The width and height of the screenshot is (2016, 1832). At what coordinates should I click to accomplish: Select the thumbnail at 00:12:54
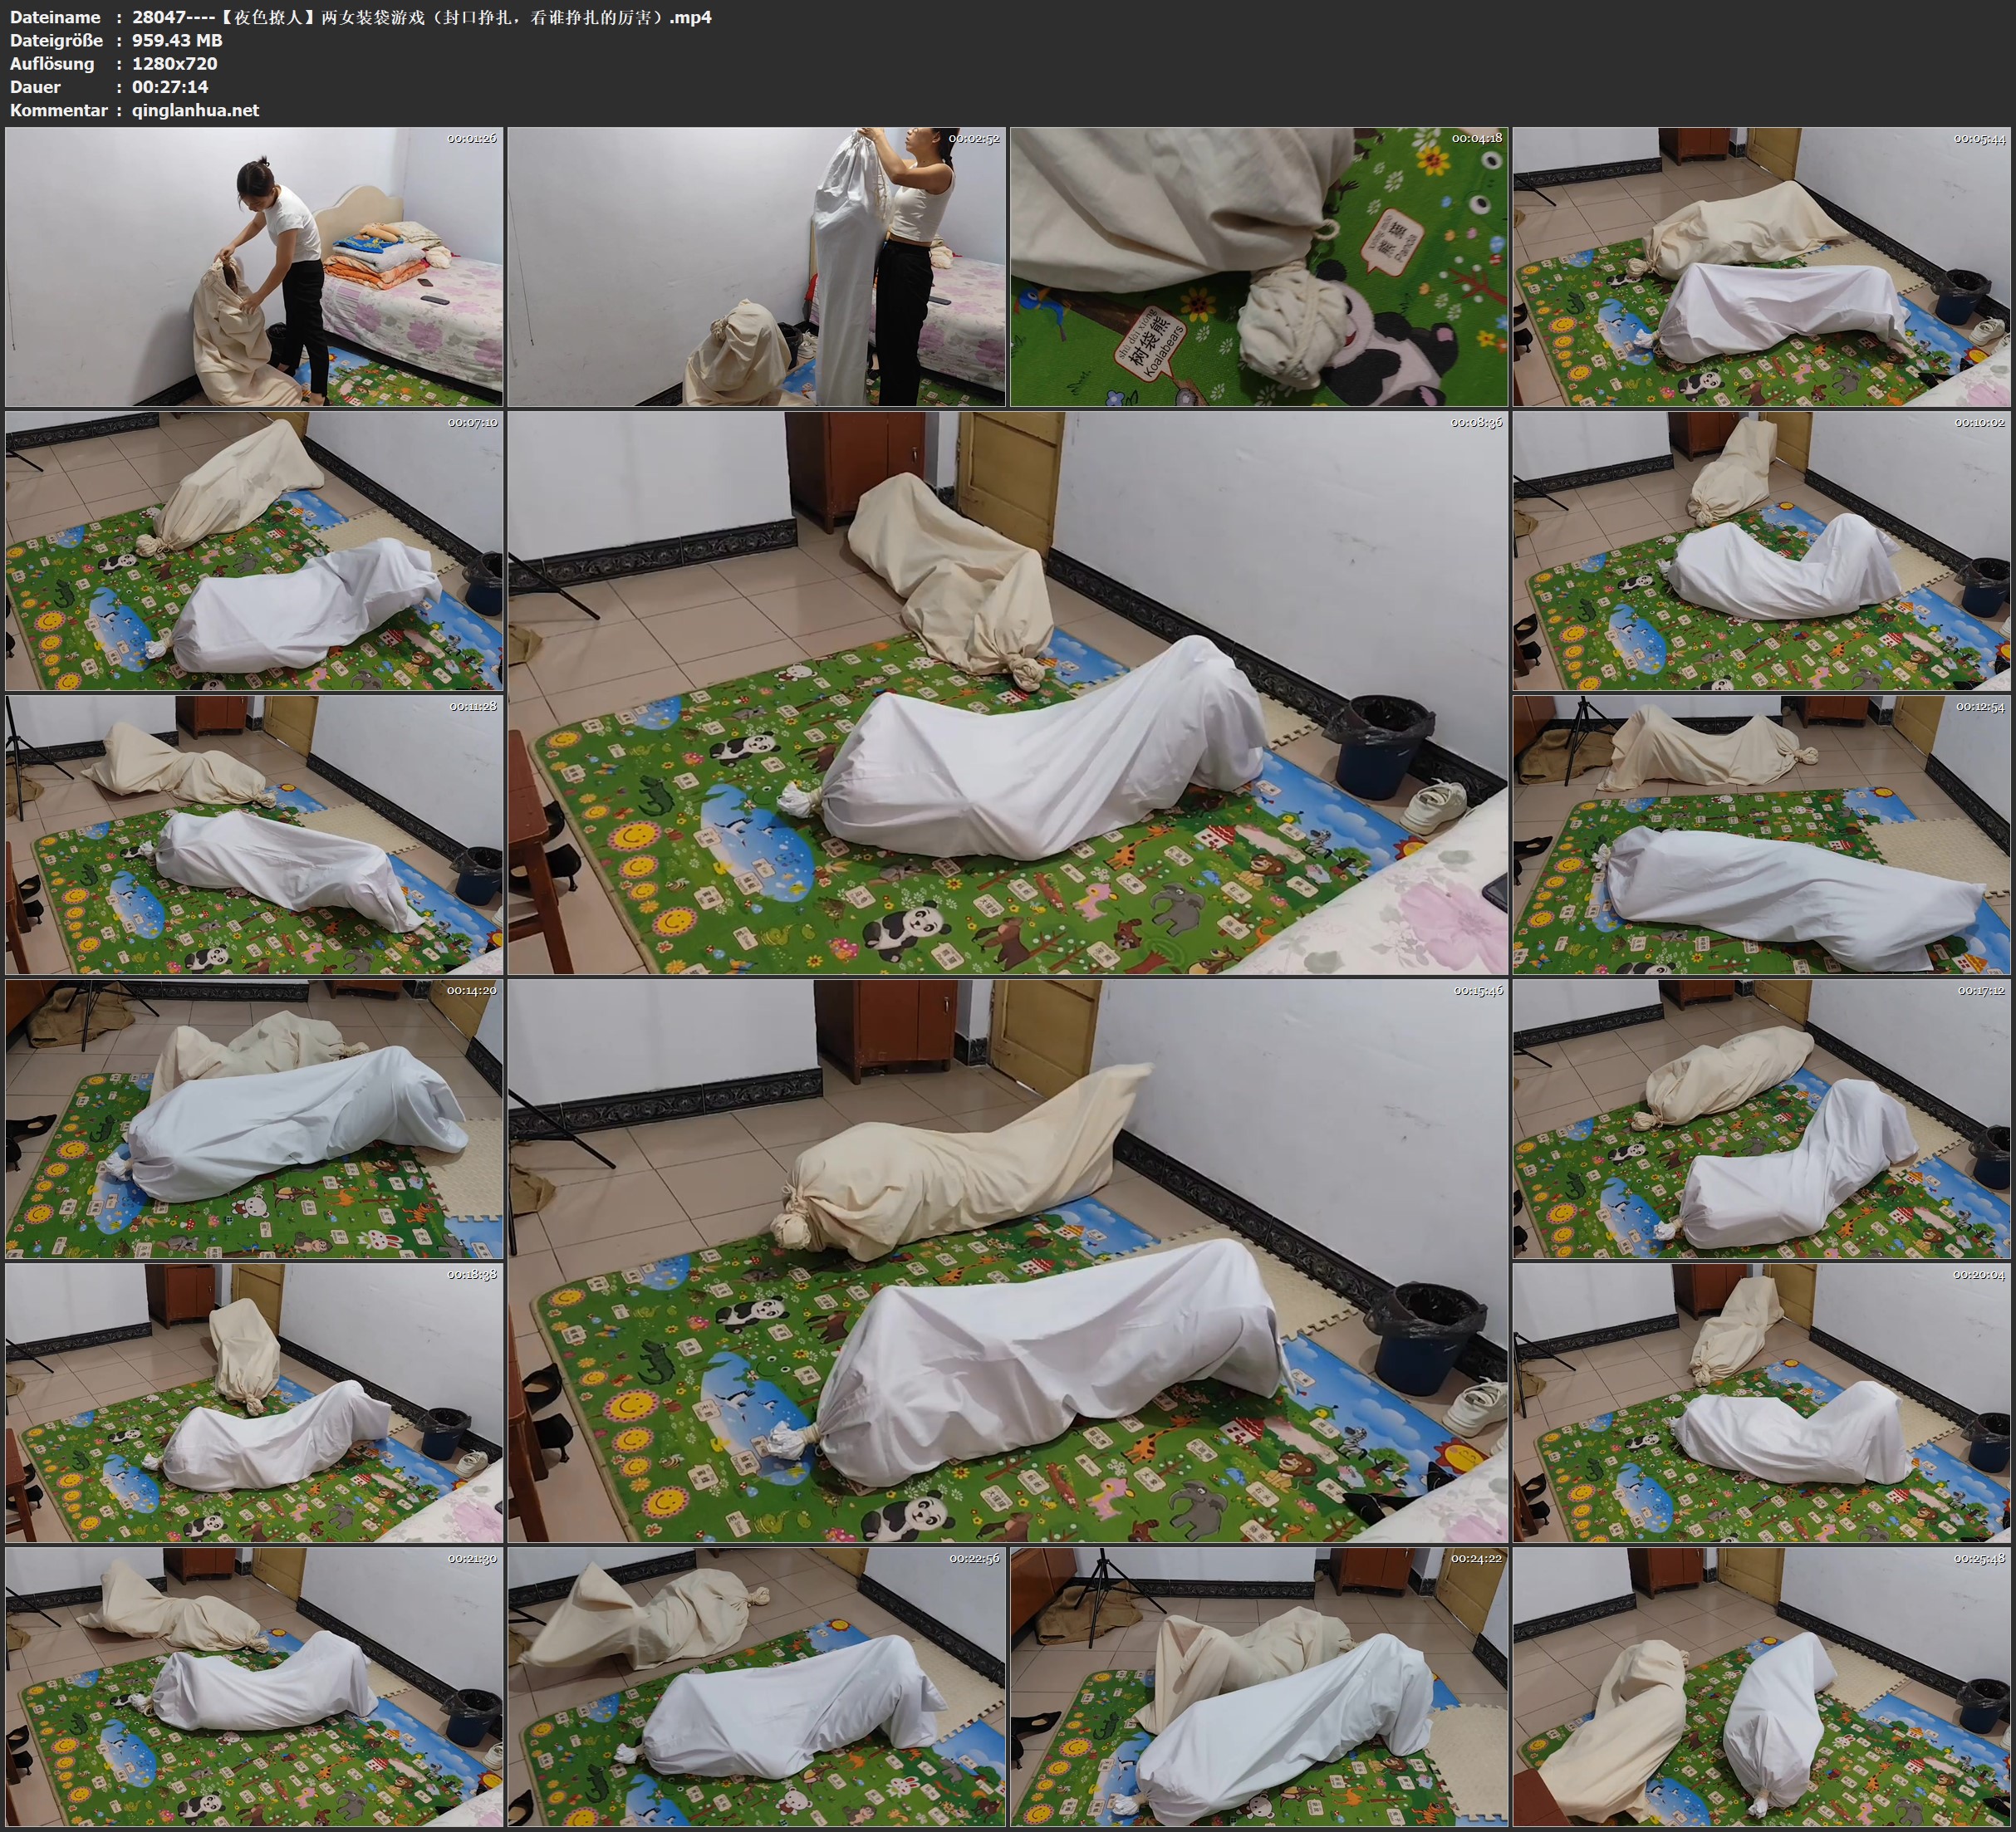point(1761,834)
